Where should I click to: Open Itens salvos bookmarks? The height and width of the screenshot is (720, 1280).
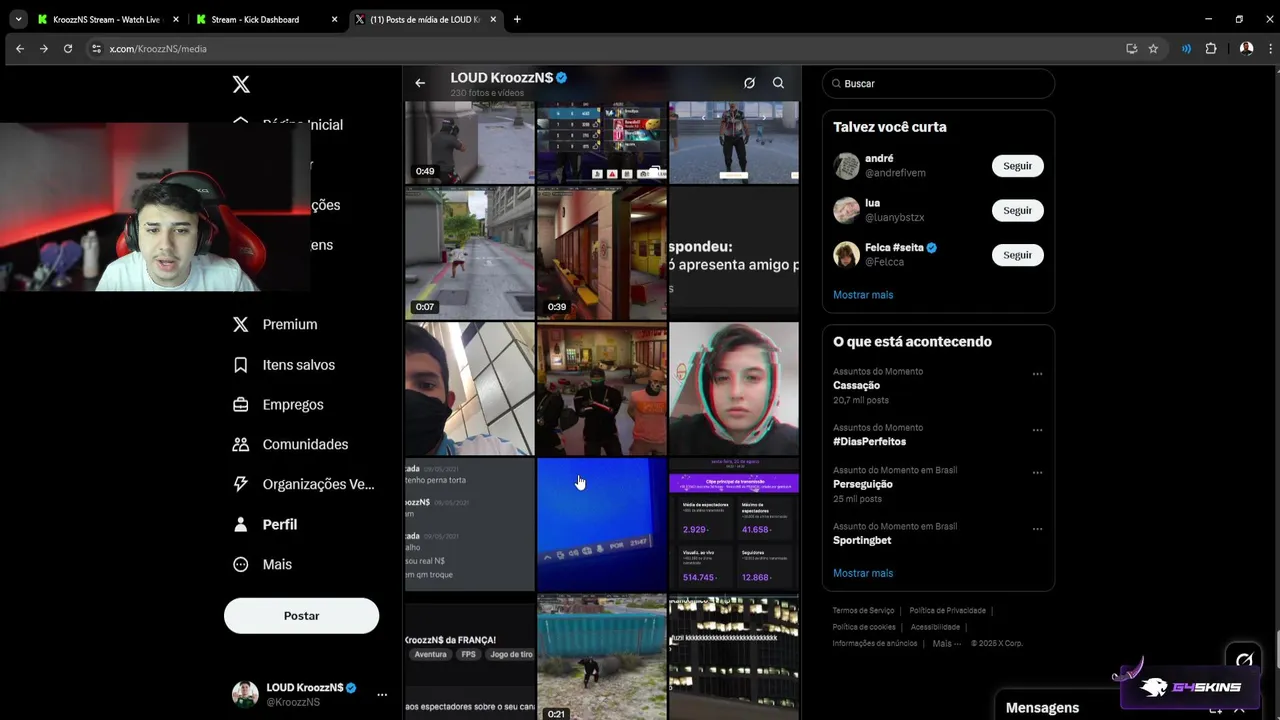[x=284, y=365]
